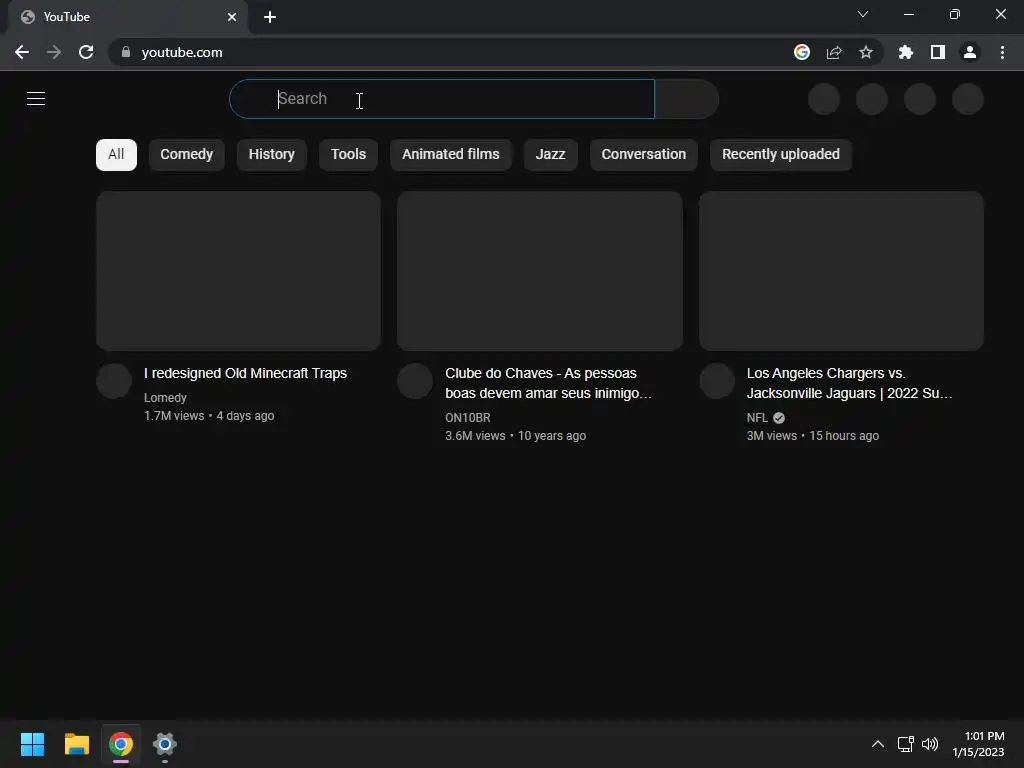The height and width of the screenshot is (768, 1024).
Task: Go back with browser back arrow
Action: (22, 52)
